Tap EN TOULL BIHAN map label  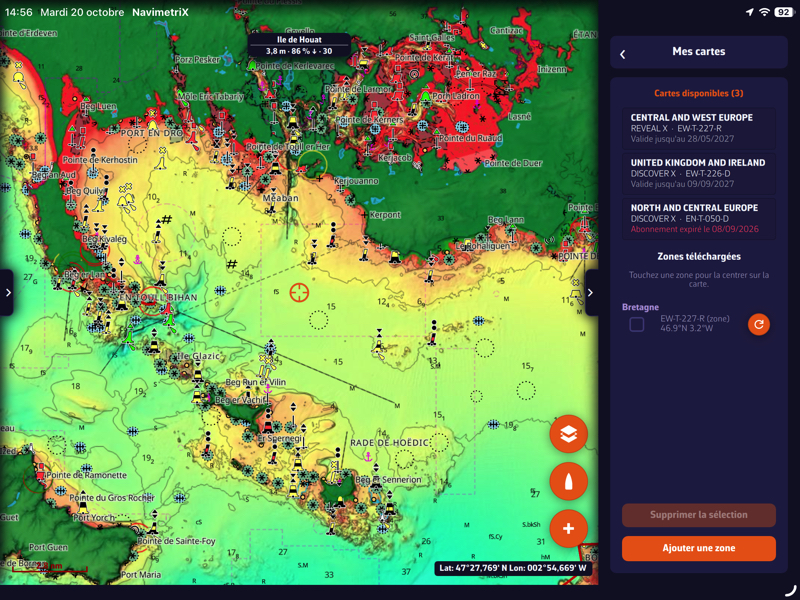(x=158, y=297)
